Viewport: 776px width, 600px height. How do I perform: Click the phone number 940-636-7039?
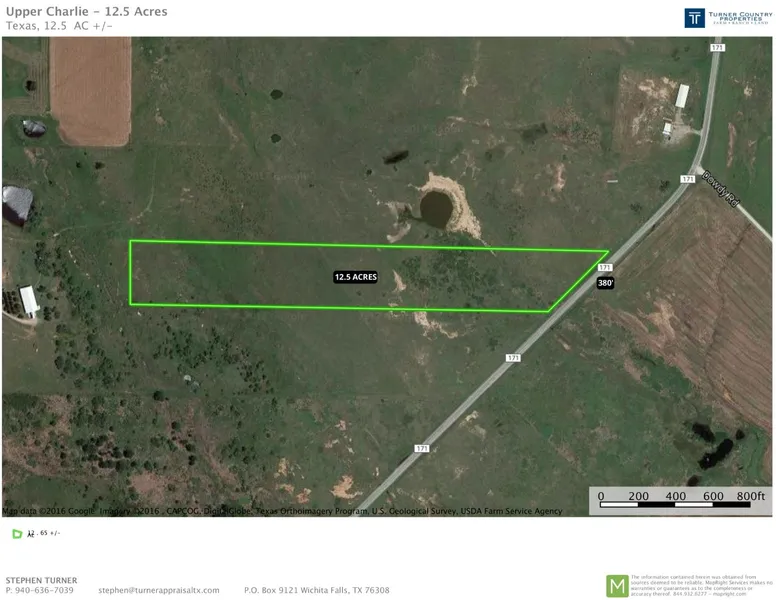coord(45,590)
